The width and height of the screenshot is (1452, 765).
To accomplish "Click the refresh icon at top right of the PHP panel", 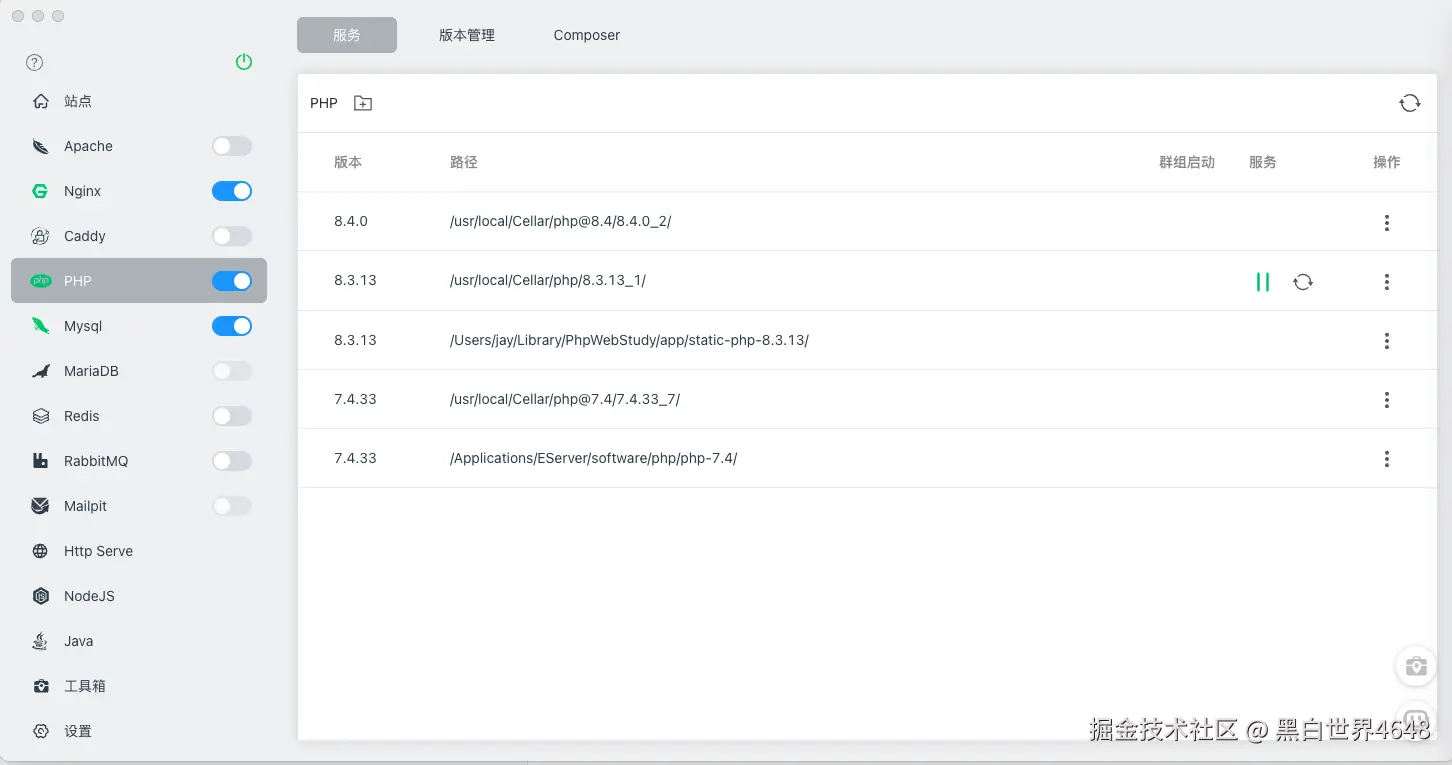I will coord(1410,103).
